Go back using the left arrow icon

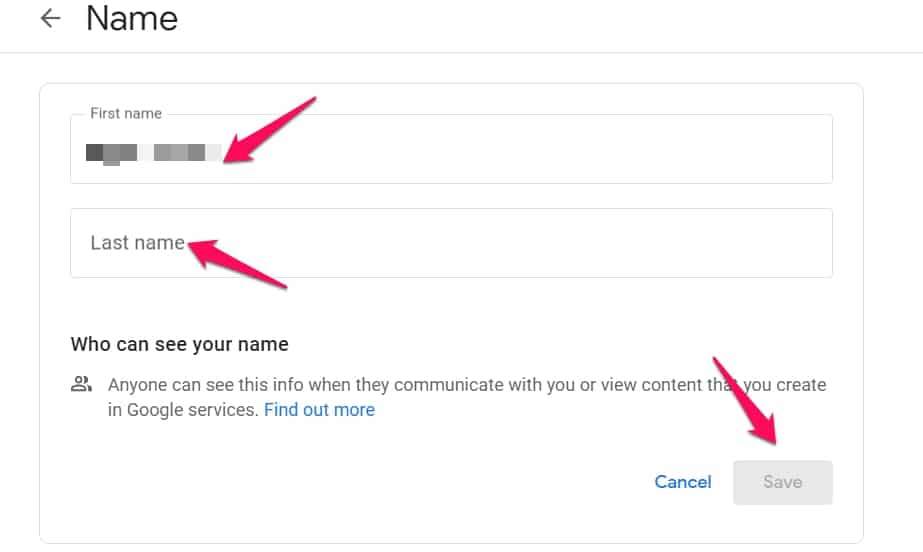(x=50, y=18)
